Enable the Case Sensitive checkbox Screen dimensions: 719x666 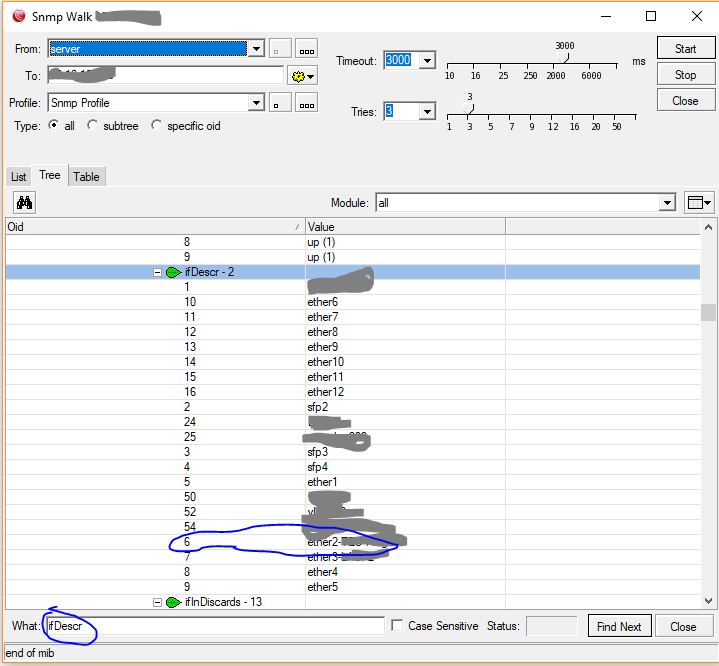[x=397, y=626]
